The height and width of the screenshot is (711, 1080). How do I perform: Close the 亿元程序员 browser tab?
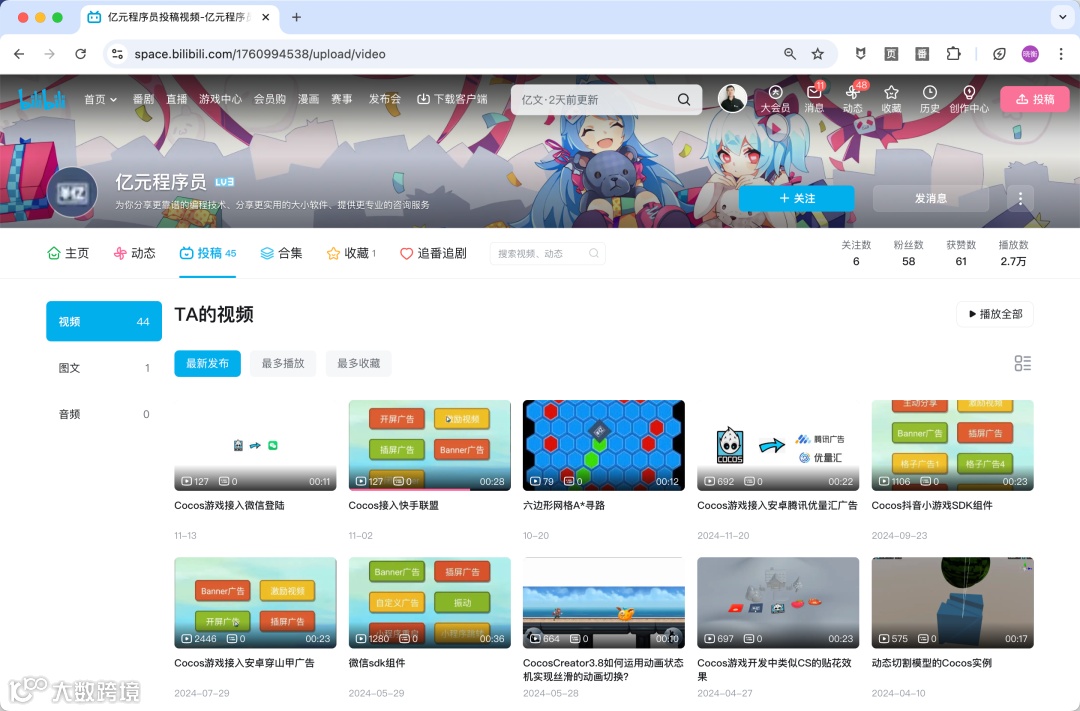(266, 17)
